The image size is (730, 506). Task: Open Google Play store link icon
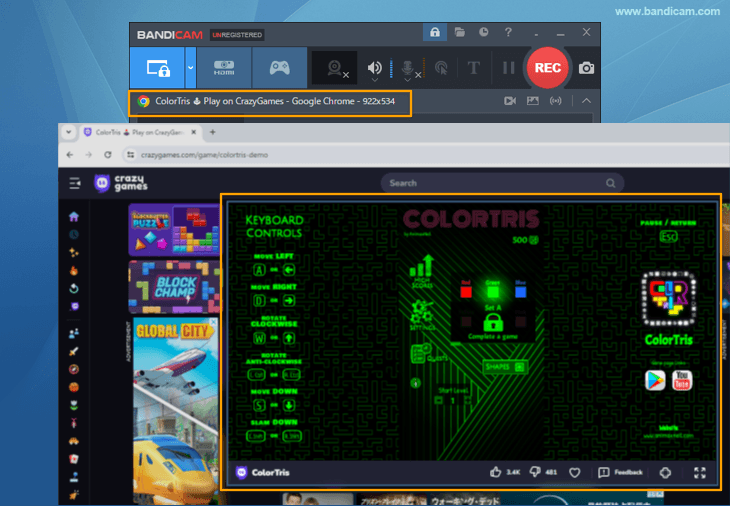click(x=655, y=380)
